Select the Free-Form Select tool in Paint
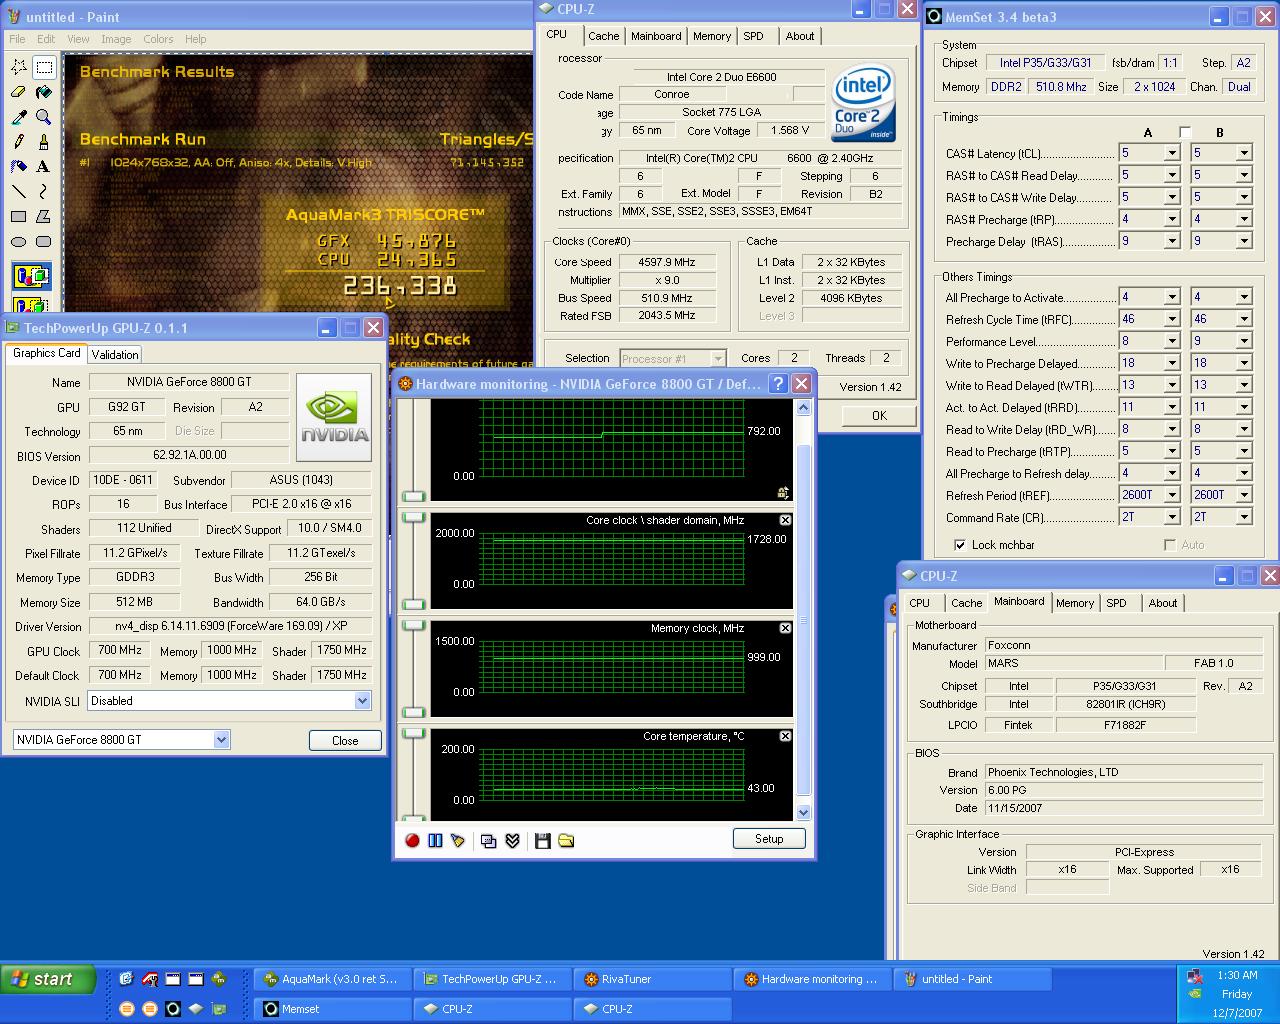The height and width of the screenshot is (1024, 1280). coord(19,67)
